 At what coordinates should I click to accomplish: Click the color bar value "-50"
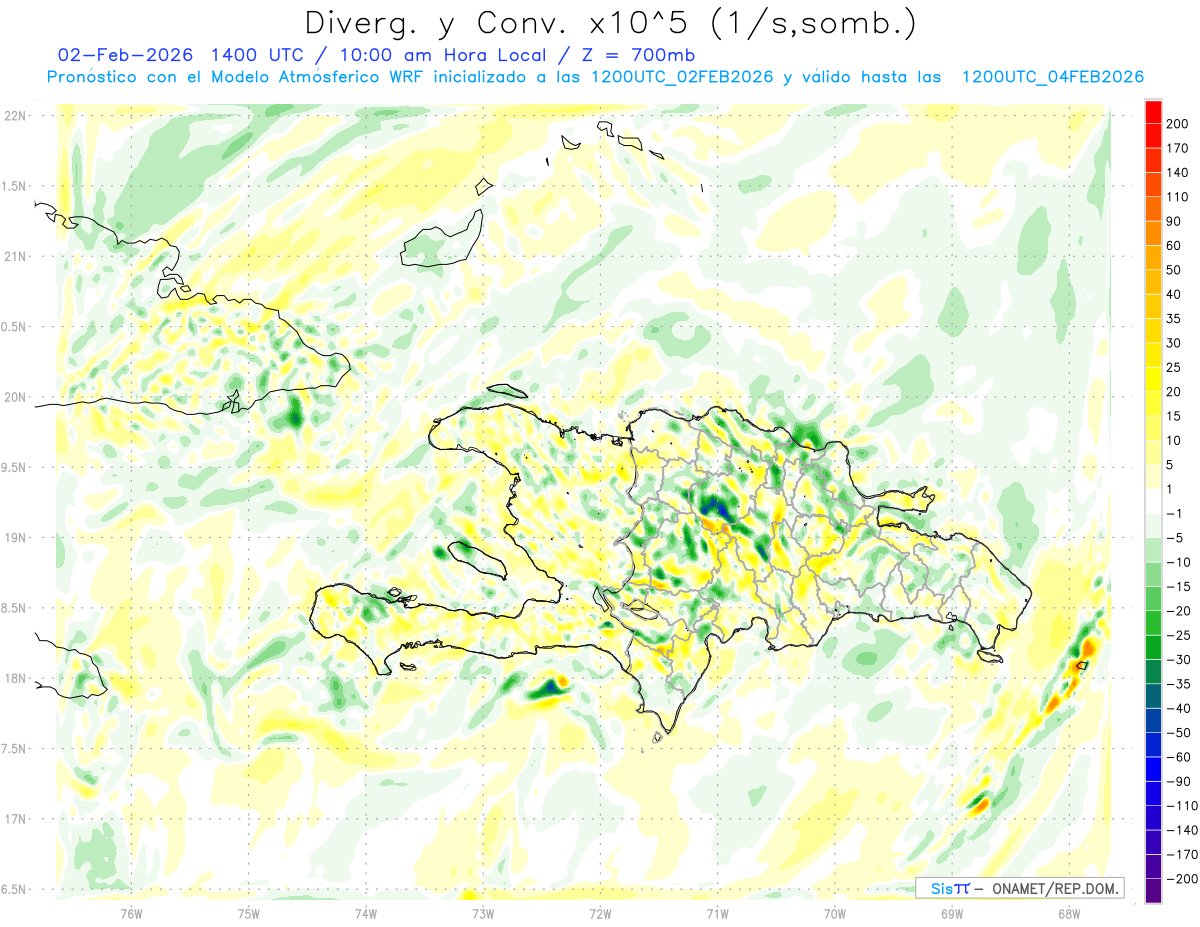tap(1178, 732)
